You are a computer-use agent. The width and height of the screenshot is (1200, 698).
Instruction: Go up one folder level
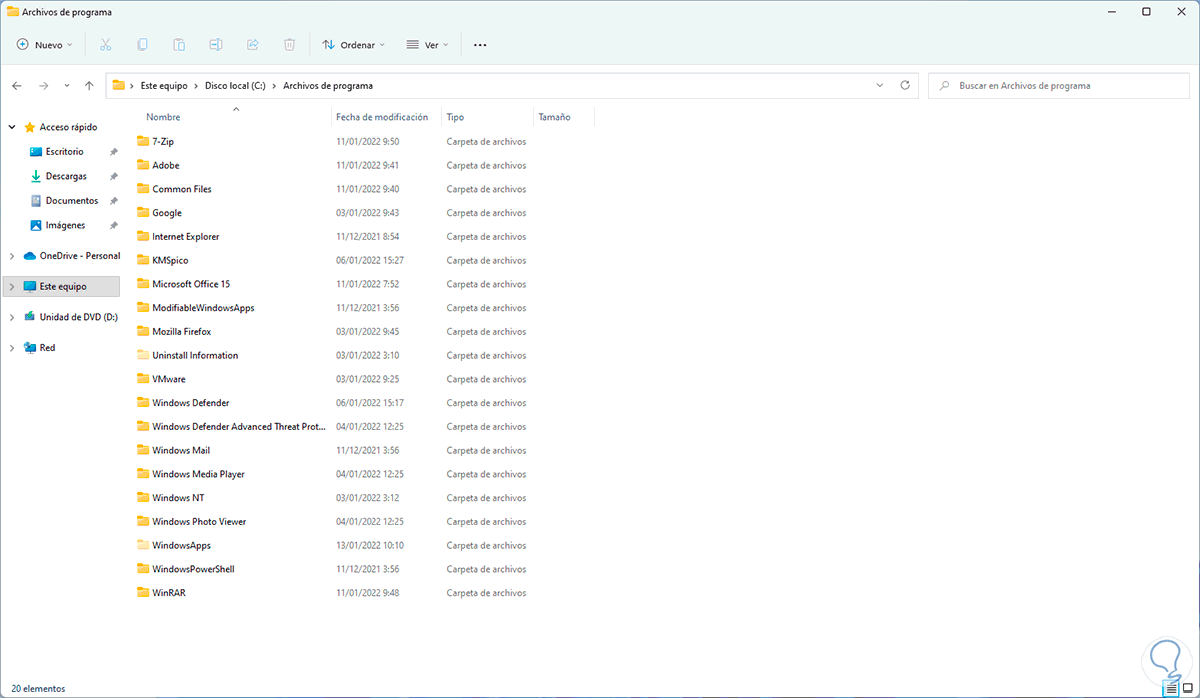tap(90, 86)
